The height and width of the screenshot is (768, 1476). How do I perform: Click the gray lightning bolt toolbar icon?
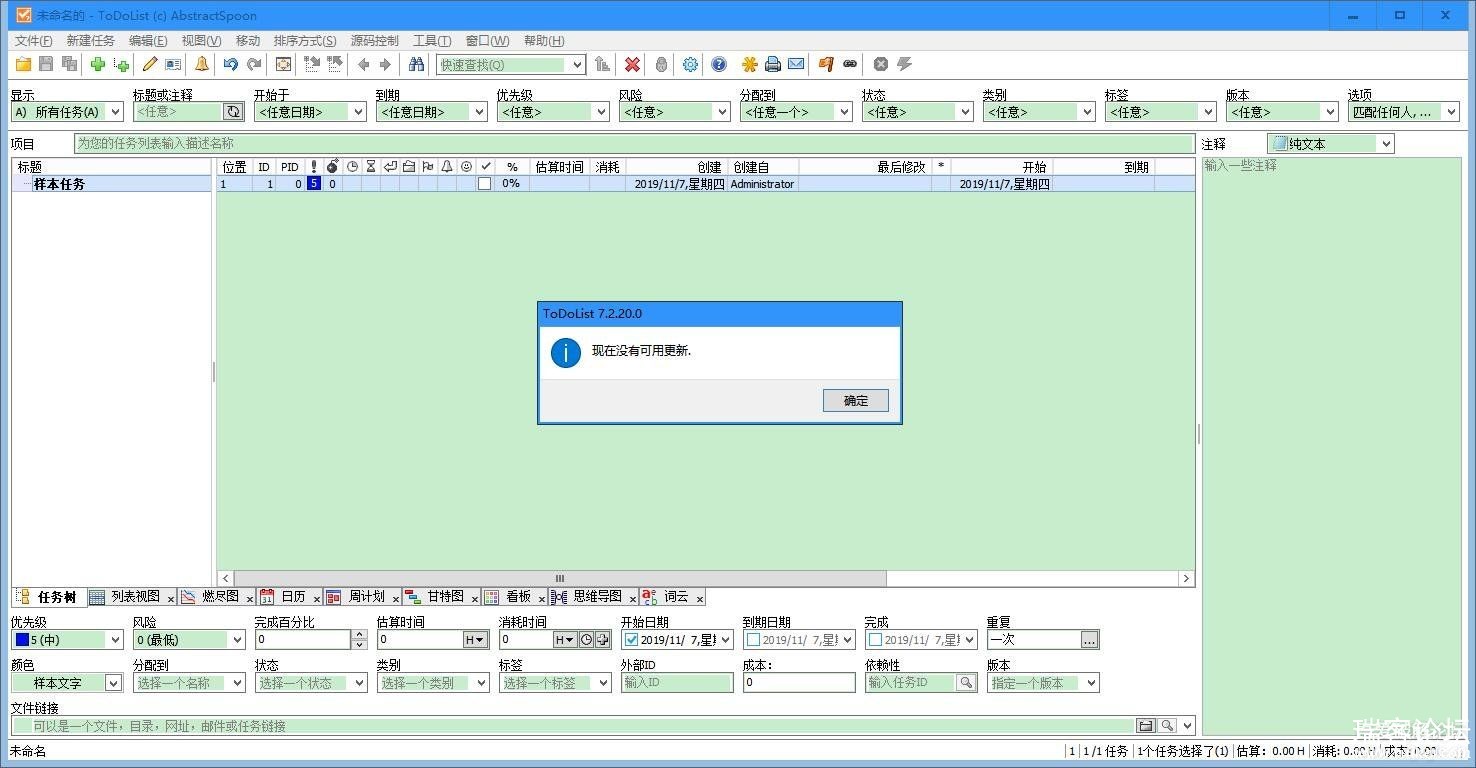904,64
